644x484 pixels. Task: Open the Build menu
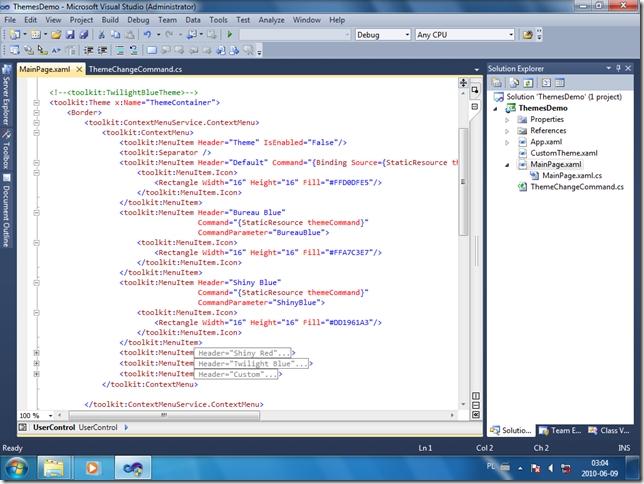pyautogui.click(x=110, y=20)
